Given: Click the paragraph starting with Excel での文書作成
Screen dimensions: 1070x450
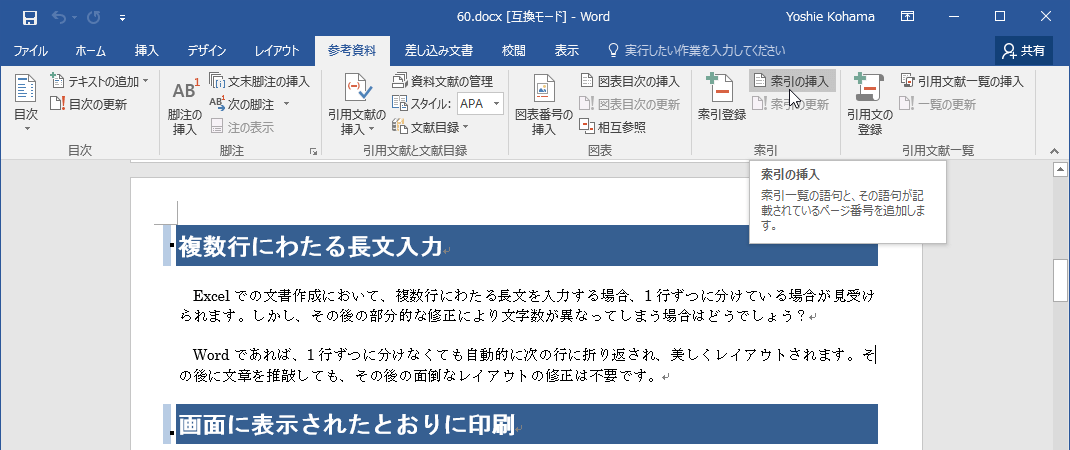Looking at the screenshot, I should (x=527, y=306).
